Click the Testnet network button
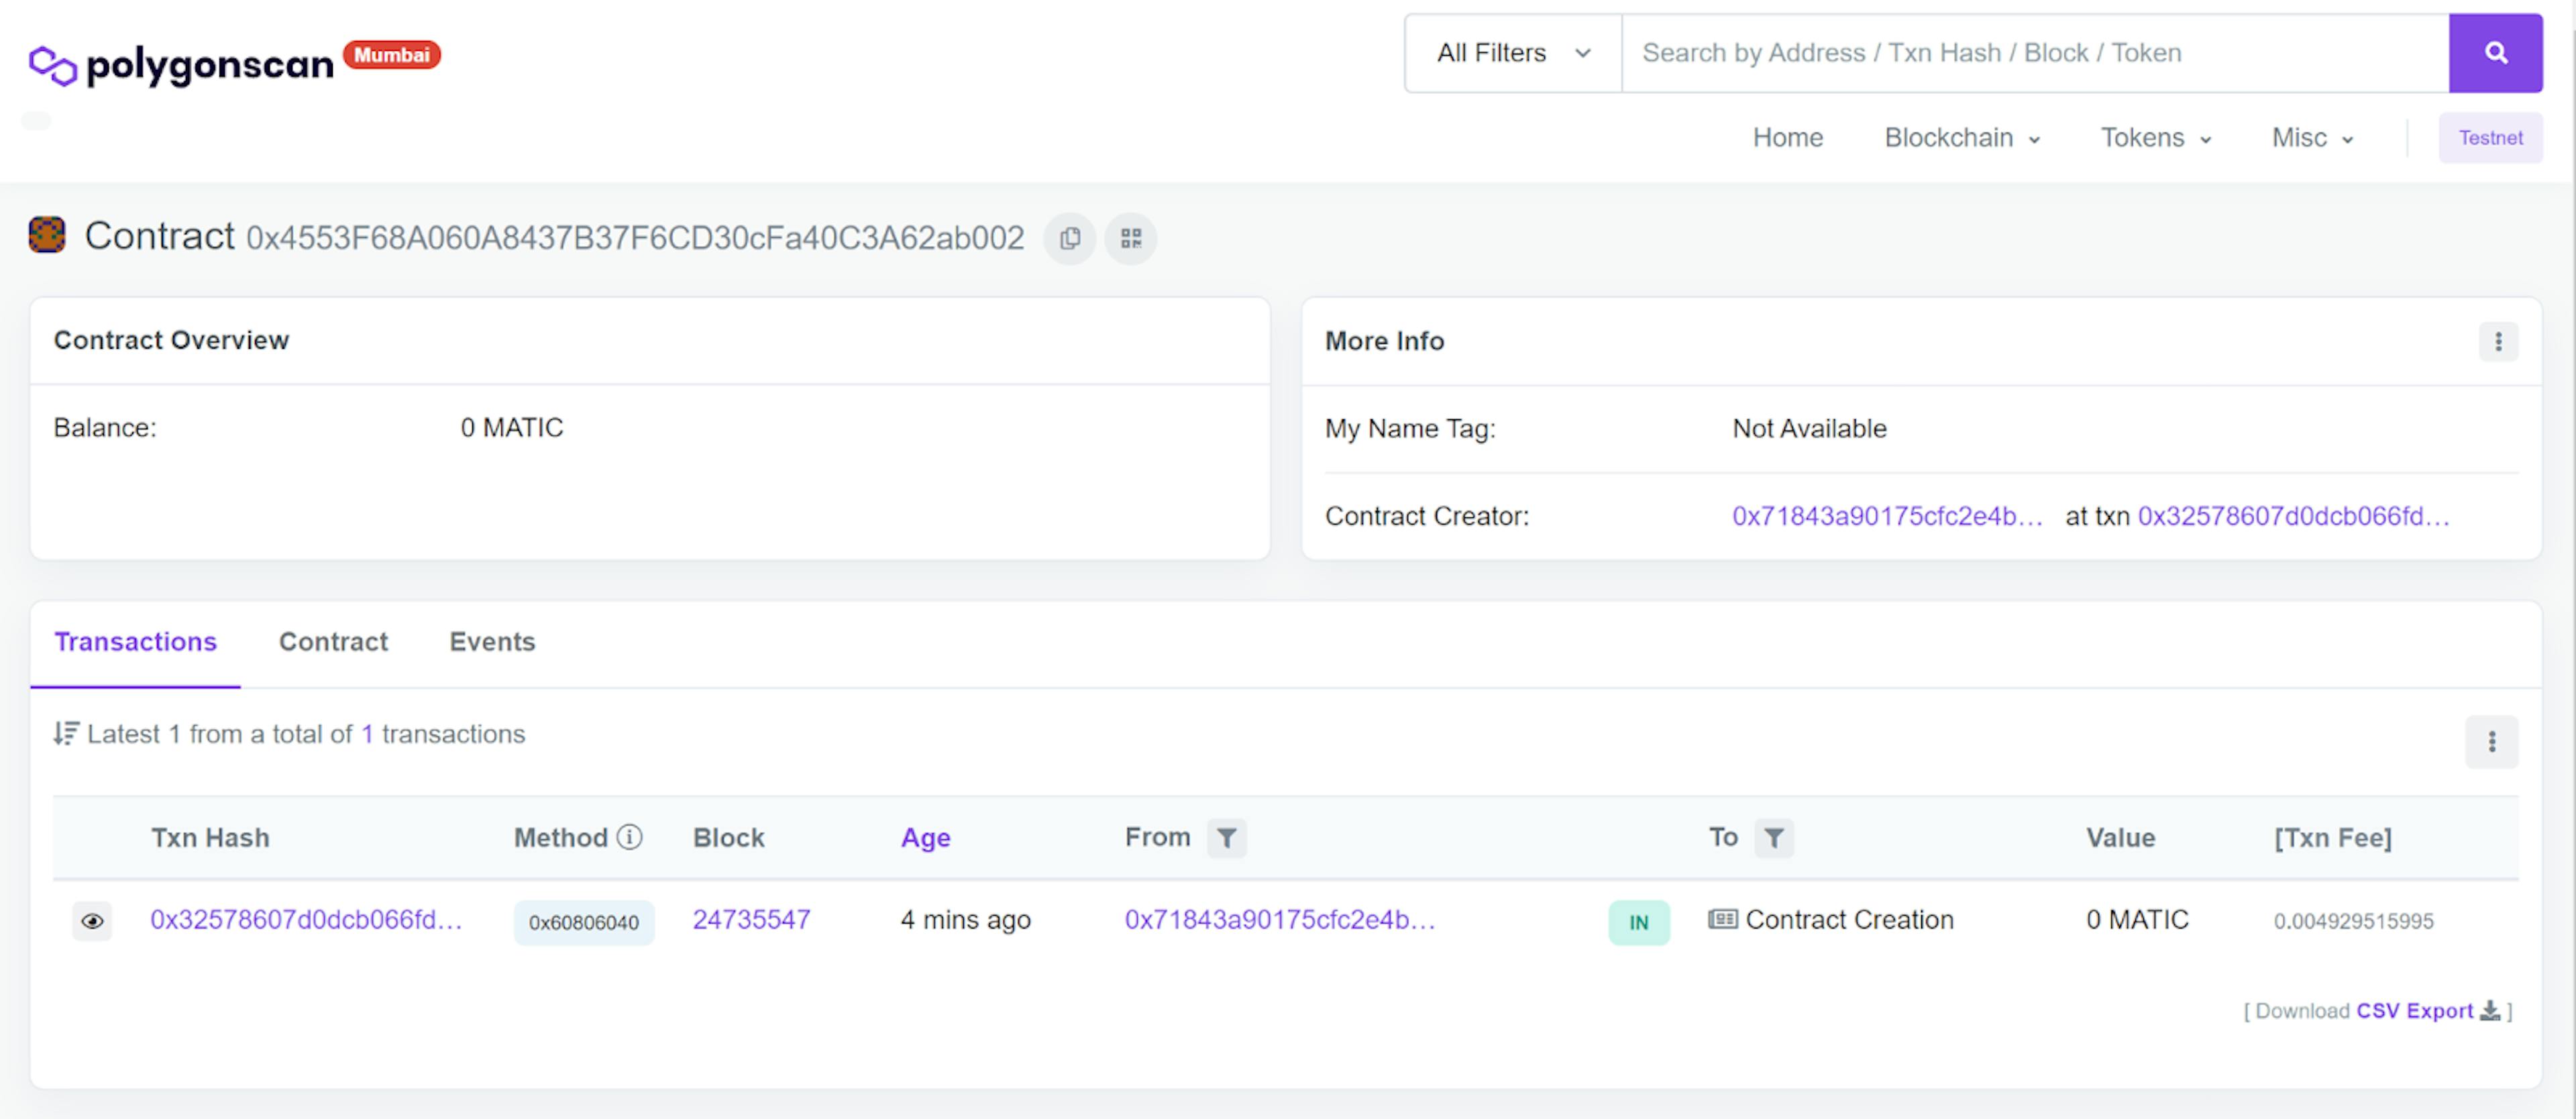Image resolution: width=2576 pixels, height=1119 pixels. (2490, 138)
